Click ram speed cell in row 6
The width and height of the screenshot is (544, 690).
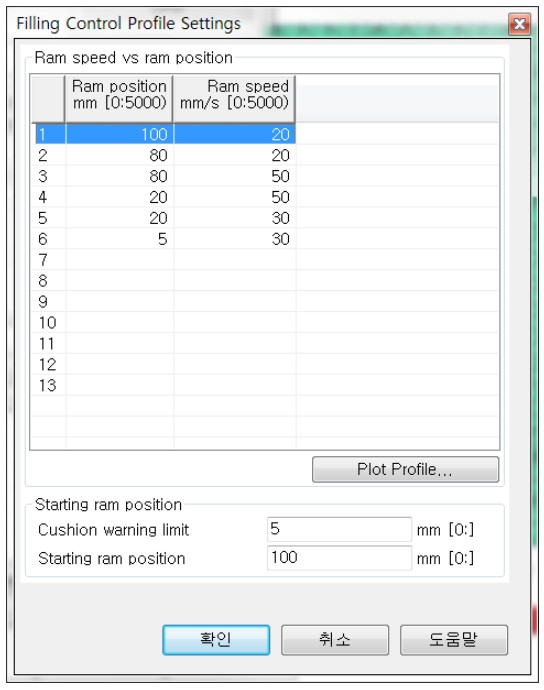coord(235,239)
